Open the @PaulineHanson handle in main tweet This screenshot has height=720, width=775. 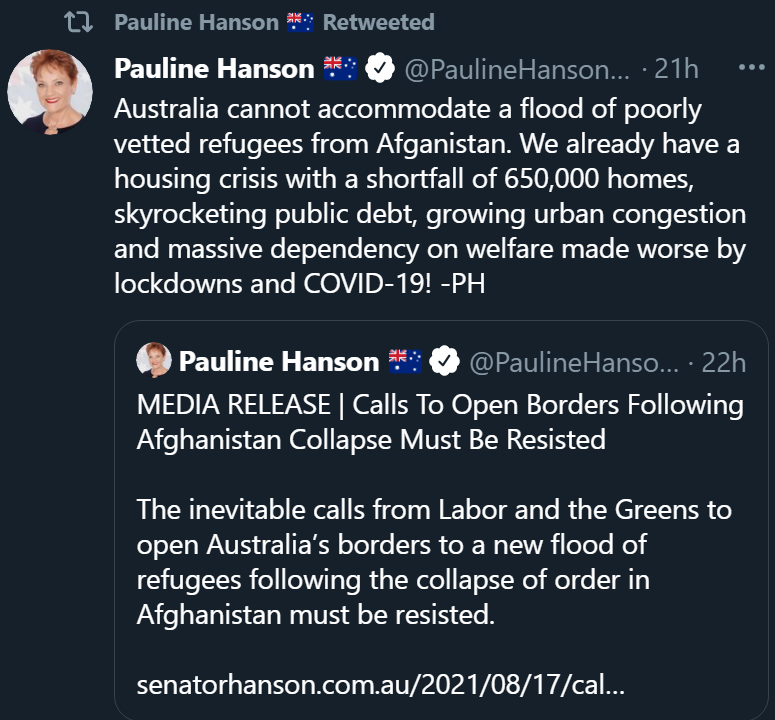click(517, 69)
